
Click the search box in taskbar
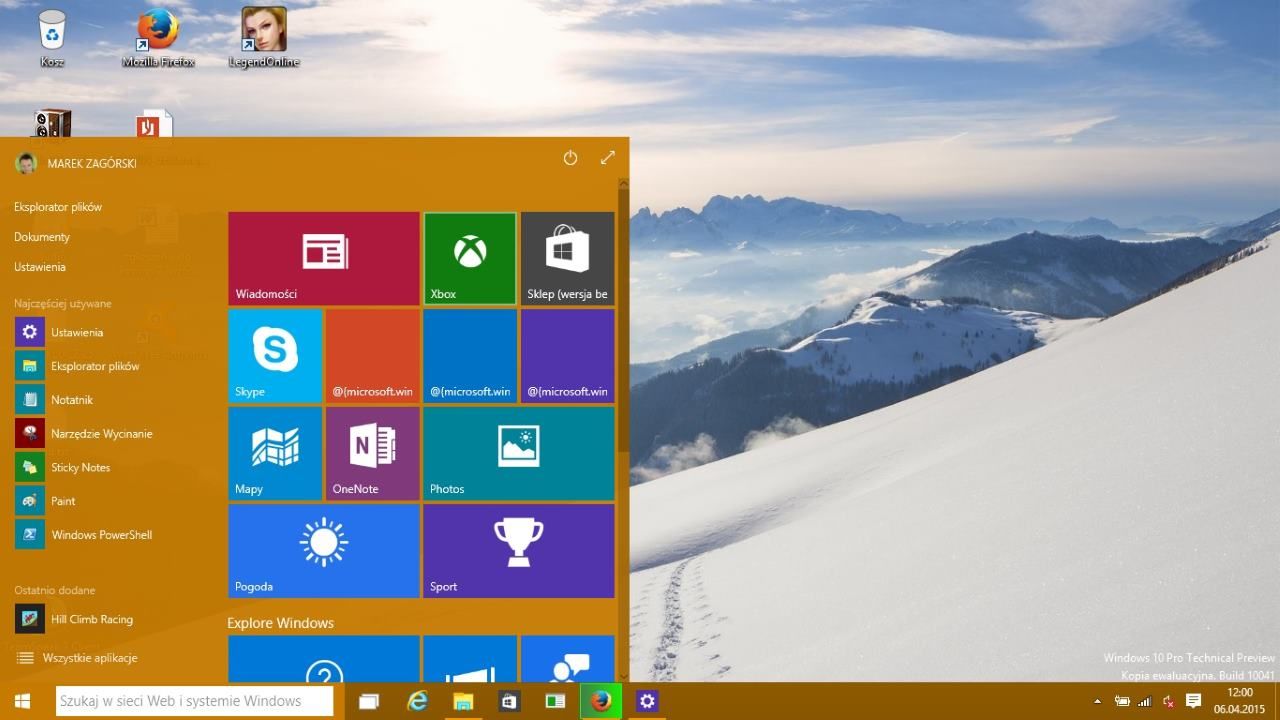[x=194, y=701]
